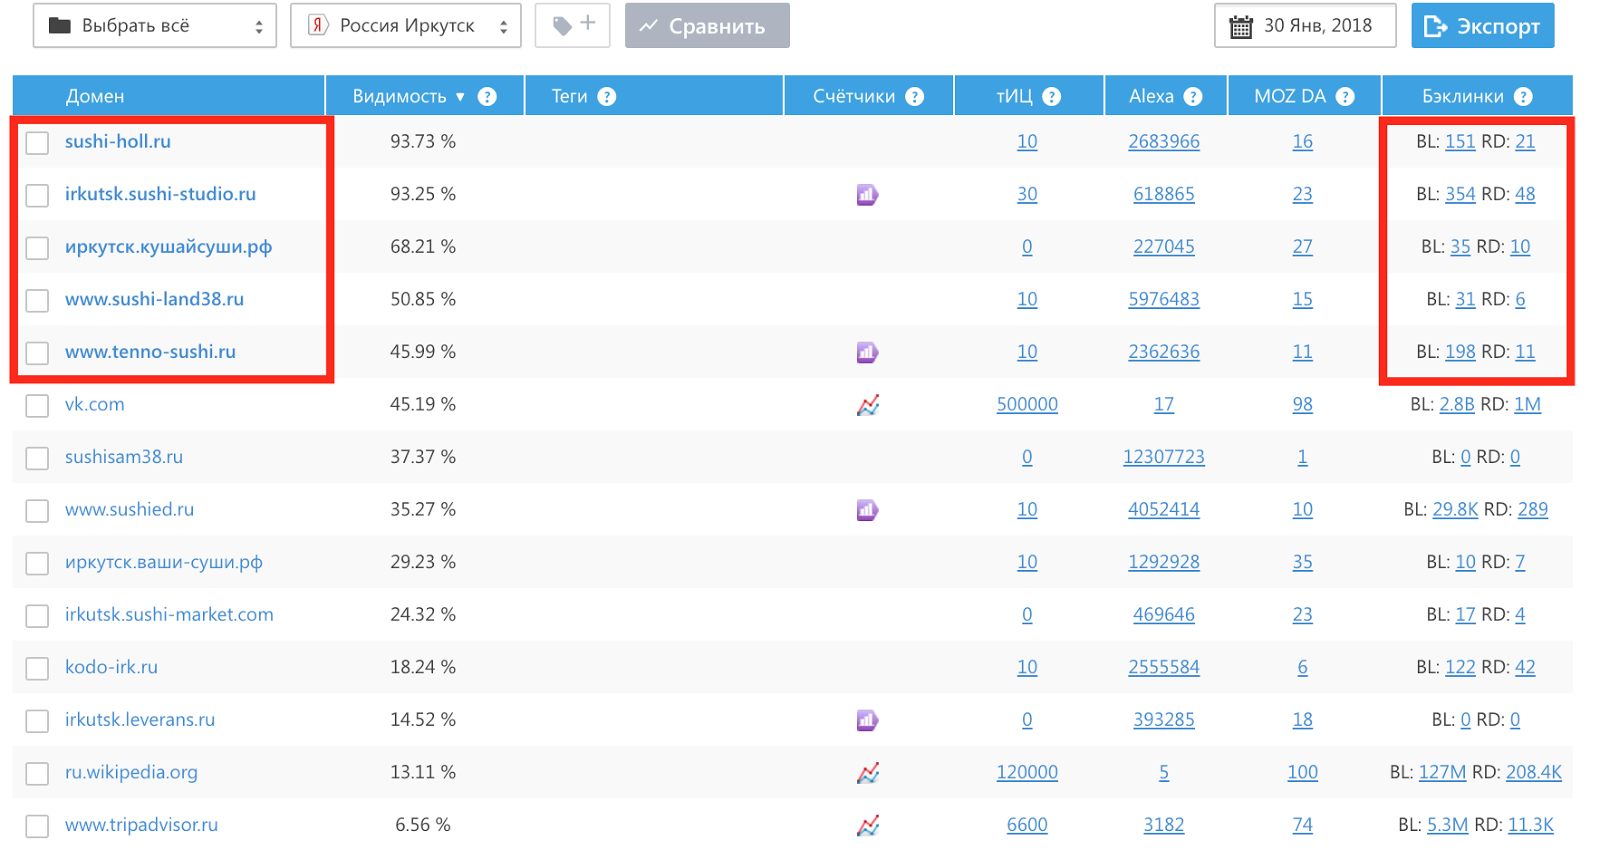Open the 30 Янв, 2018 date picker

click(x=1305, y=26)
